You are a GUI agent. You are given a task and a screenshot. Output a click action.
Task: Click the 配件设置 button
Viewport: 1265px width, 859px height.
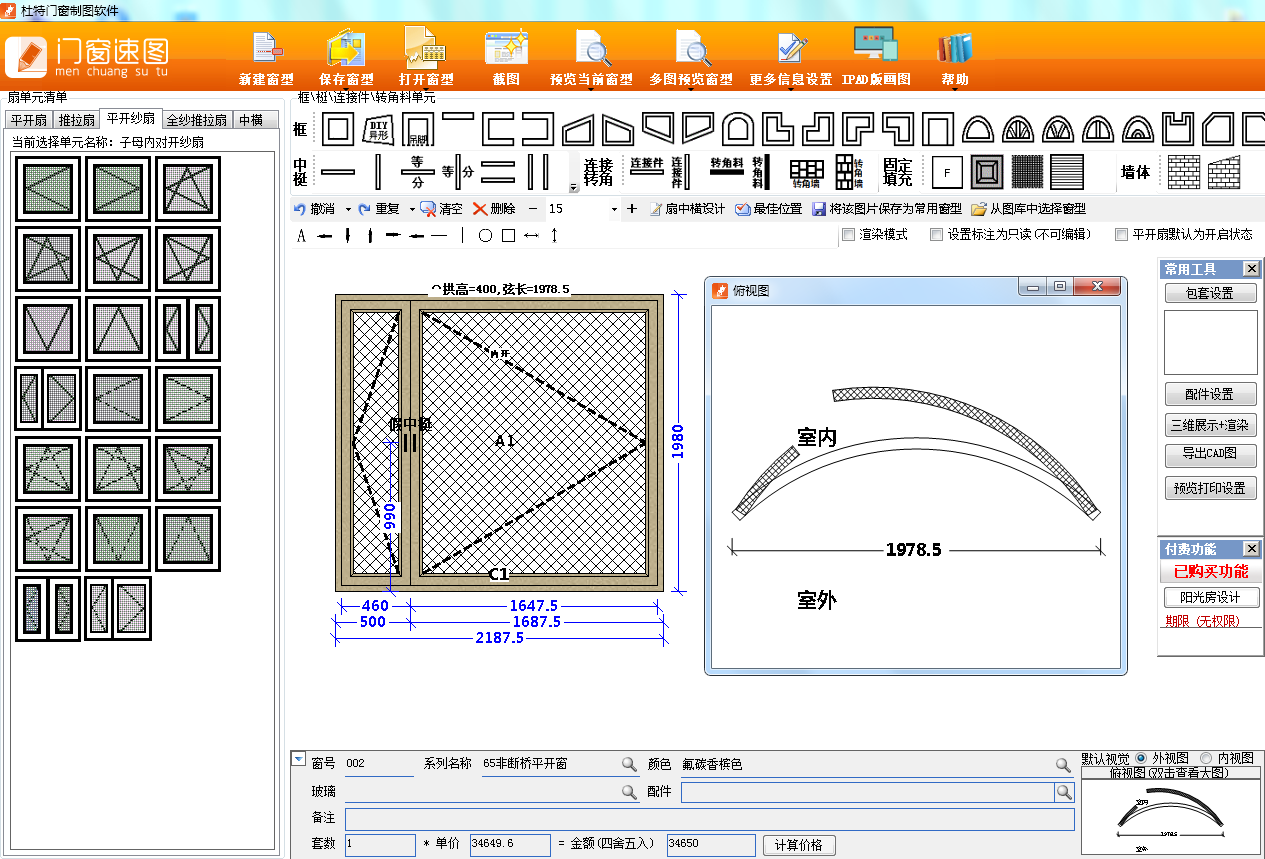coord(1211,394)
